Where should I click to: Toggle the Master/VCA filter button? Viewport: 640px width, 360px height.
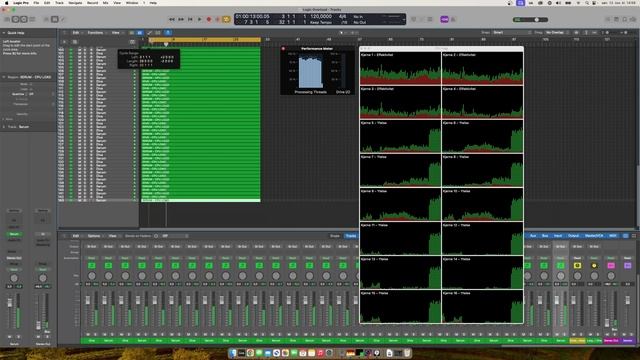tap(594, 236)
